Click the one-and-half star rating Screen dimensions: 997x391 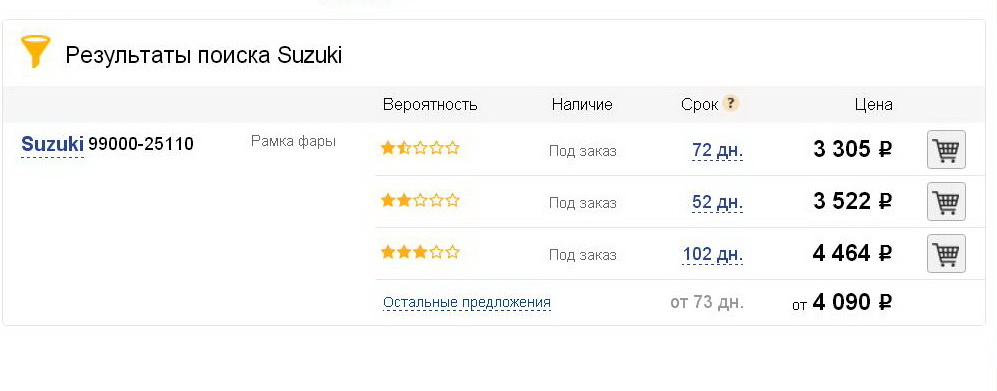click(420, 149)
